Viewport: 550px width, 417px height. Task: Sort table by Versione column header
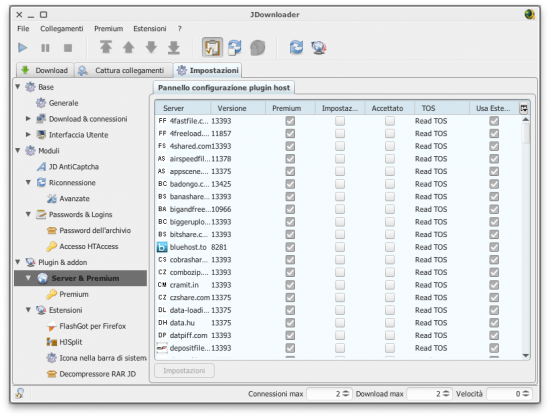[x=238, y=108]
